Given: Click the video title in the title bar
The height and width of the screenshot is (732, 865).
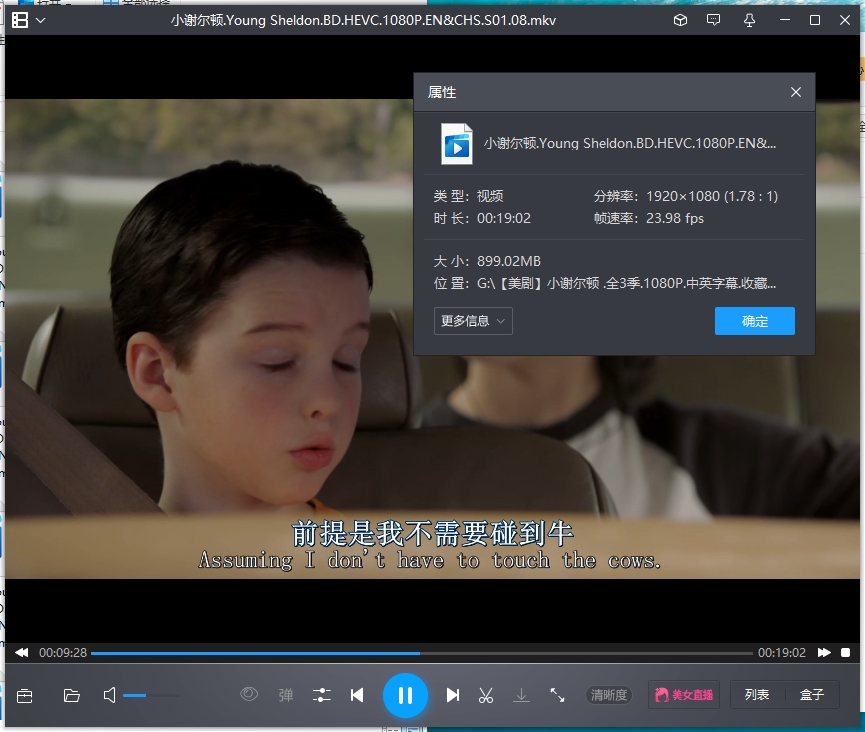Looking at the screenshot, I should [x=364, y=20].
